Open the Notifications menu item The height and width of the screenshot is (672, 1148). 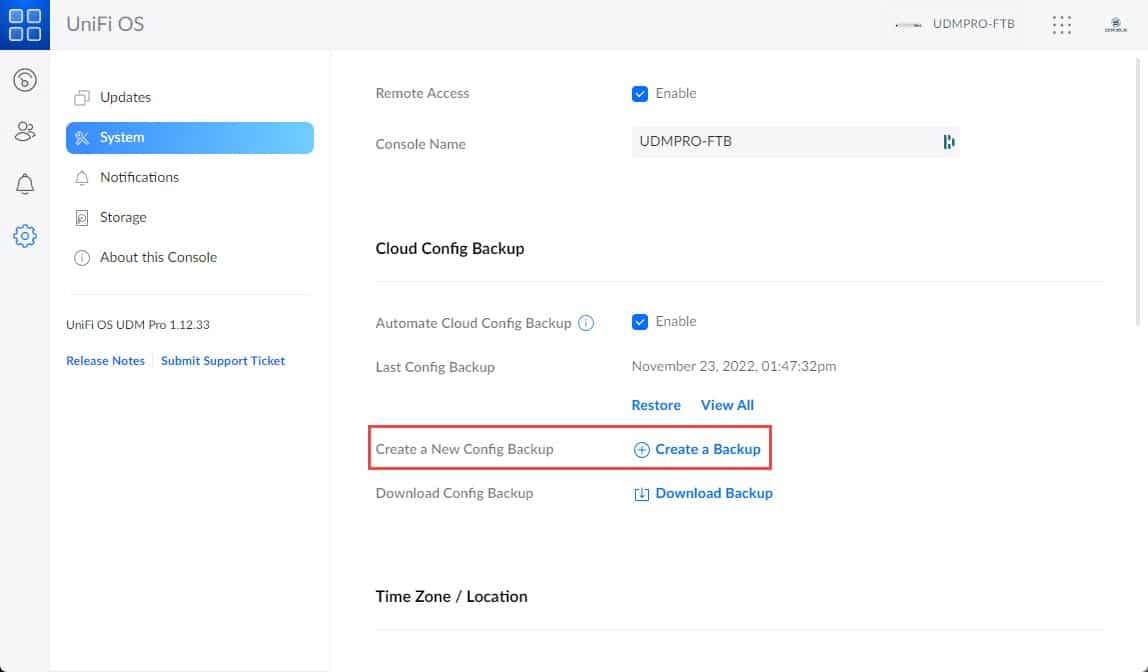(190, 177)
